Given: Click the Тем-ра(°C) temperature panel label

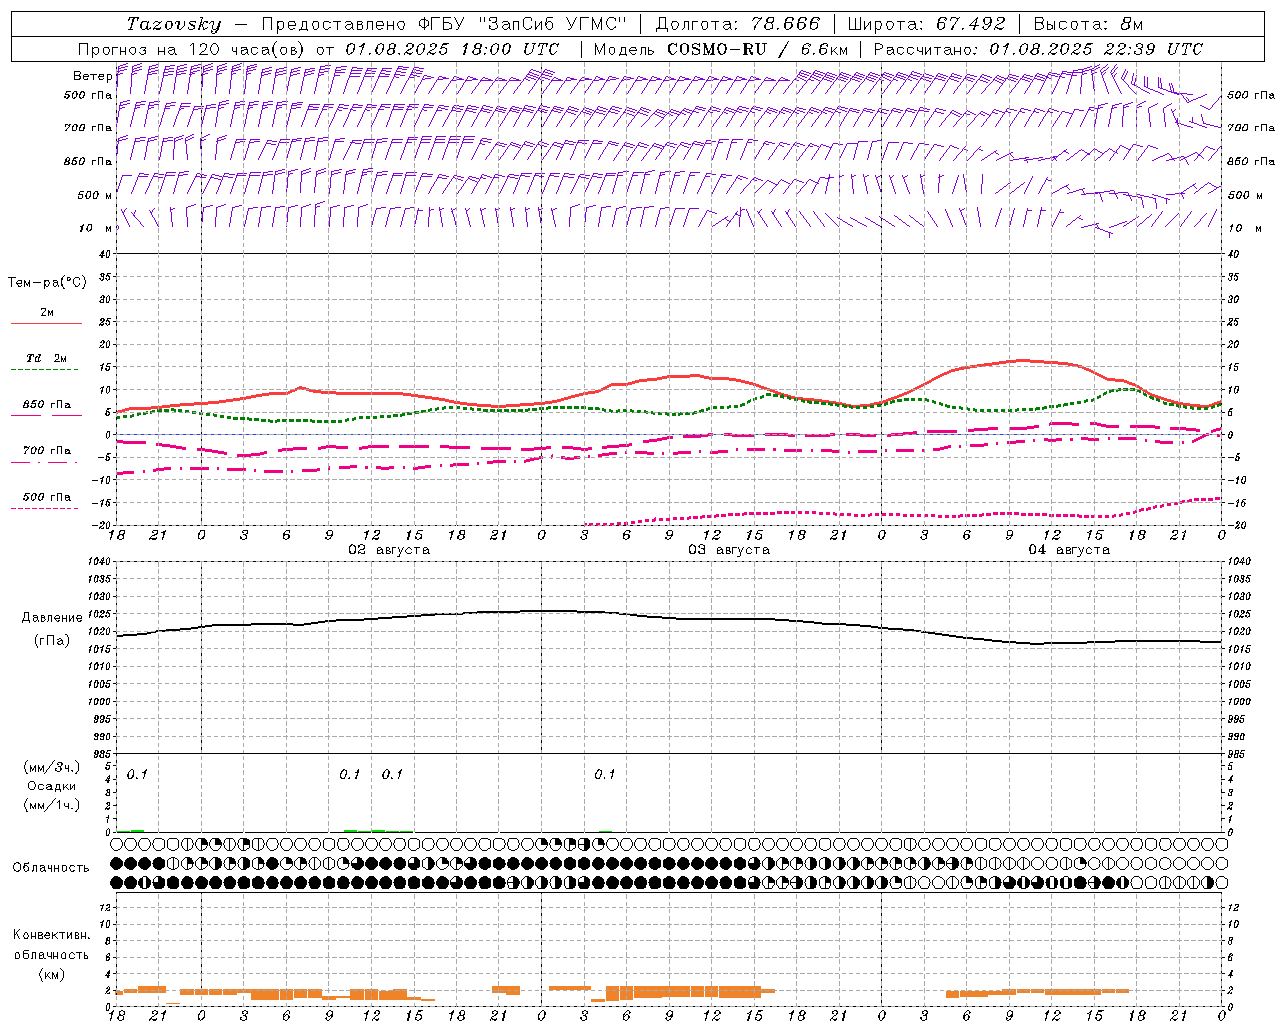Looking at the screenshot, I should [47, 283].
